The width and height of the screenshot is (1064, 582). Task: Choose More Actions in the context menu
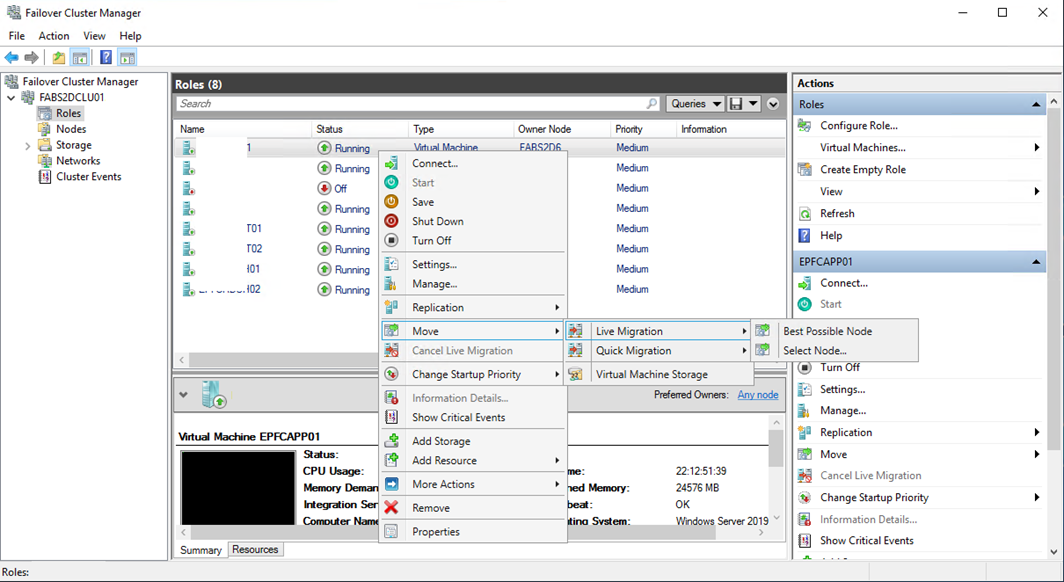pyautogui.click(x=473, y=484)
